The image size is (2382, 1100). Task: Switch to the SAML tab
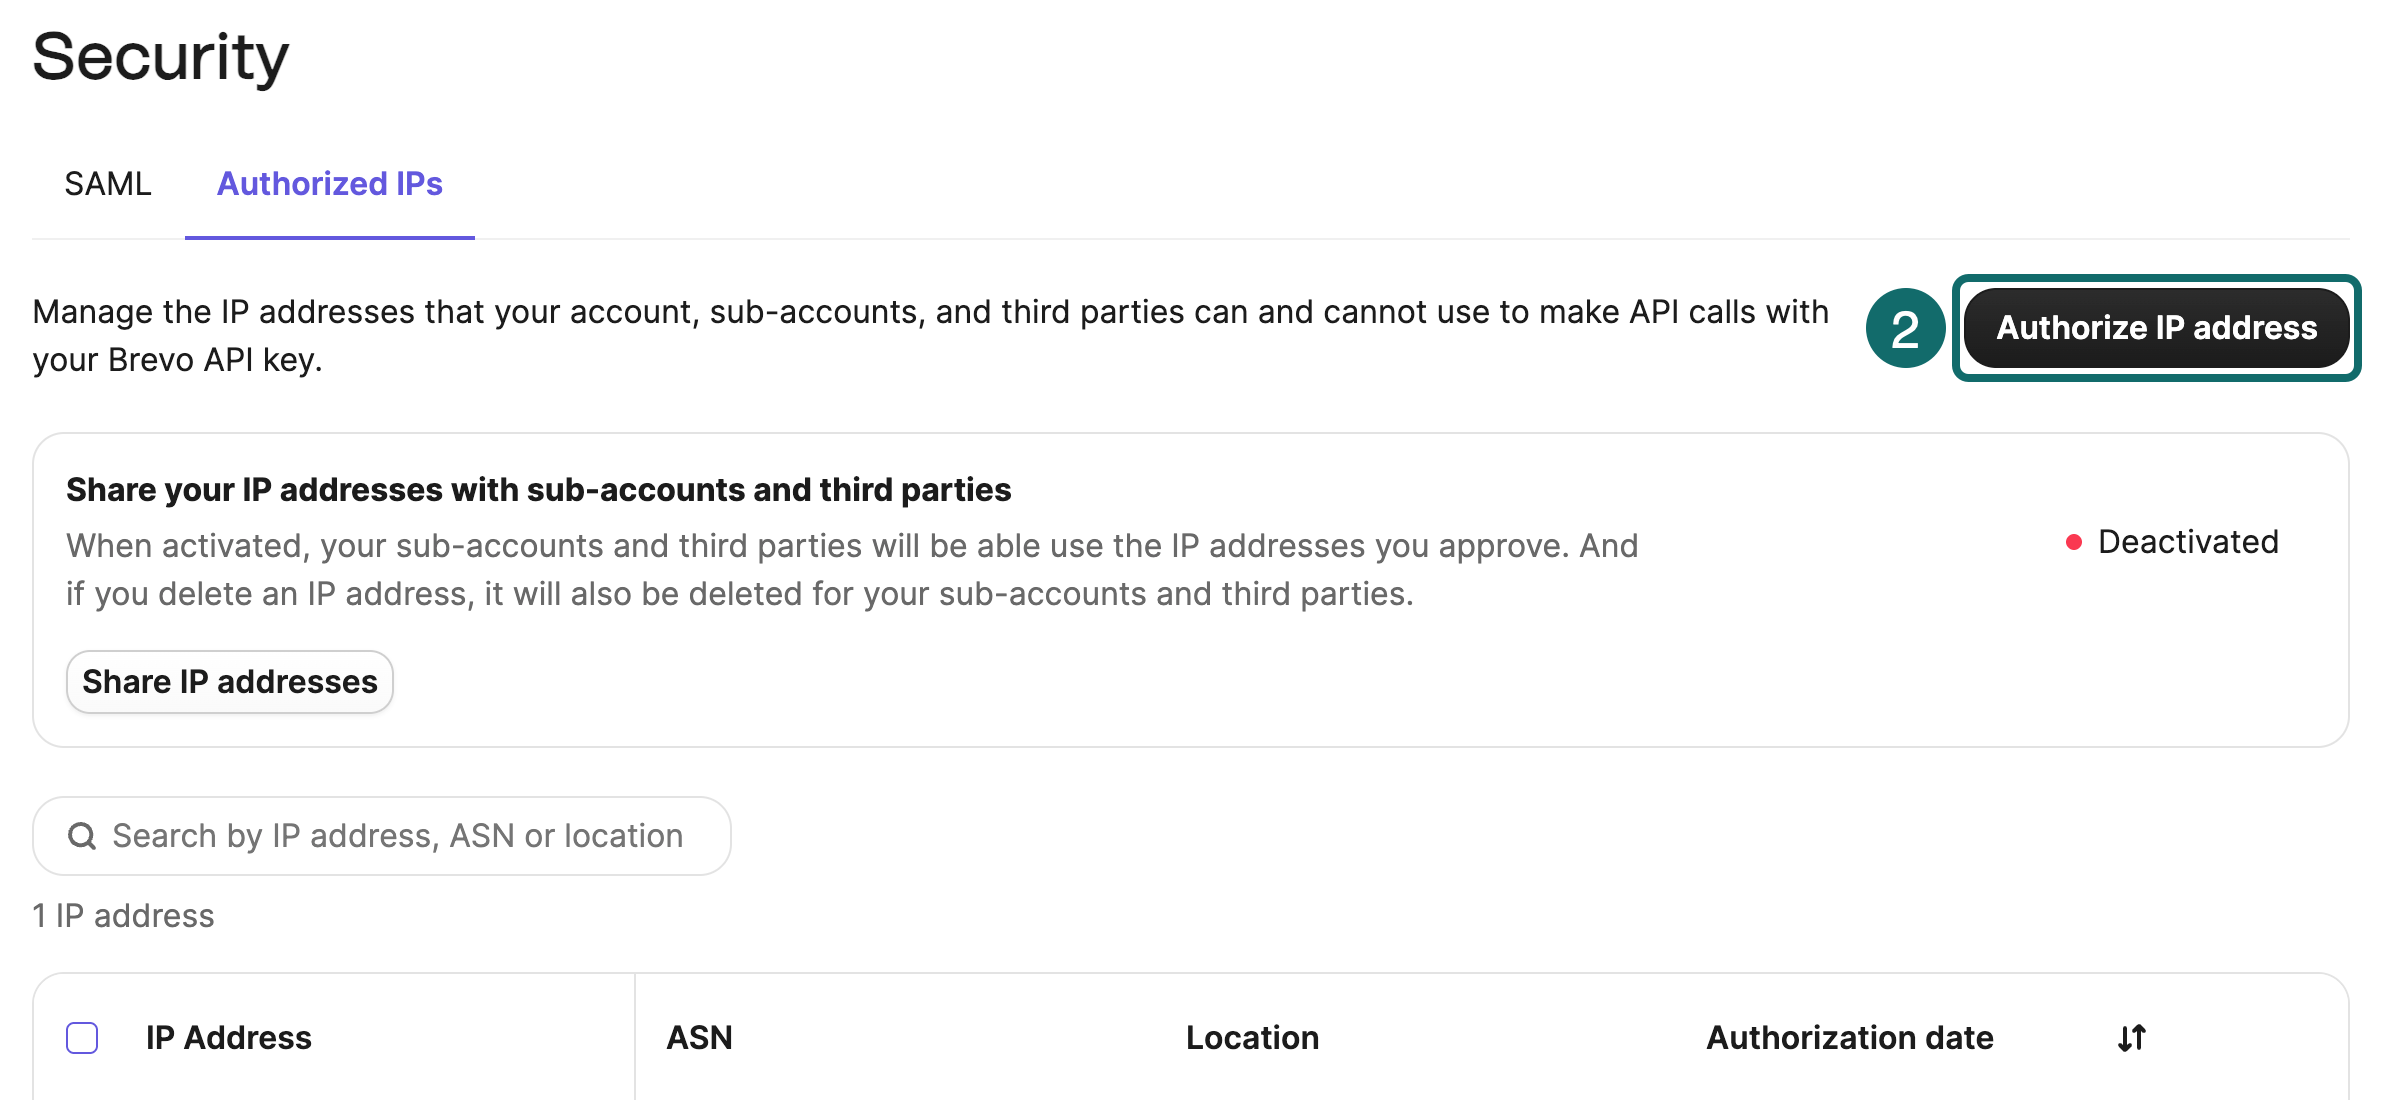(108, 184)
